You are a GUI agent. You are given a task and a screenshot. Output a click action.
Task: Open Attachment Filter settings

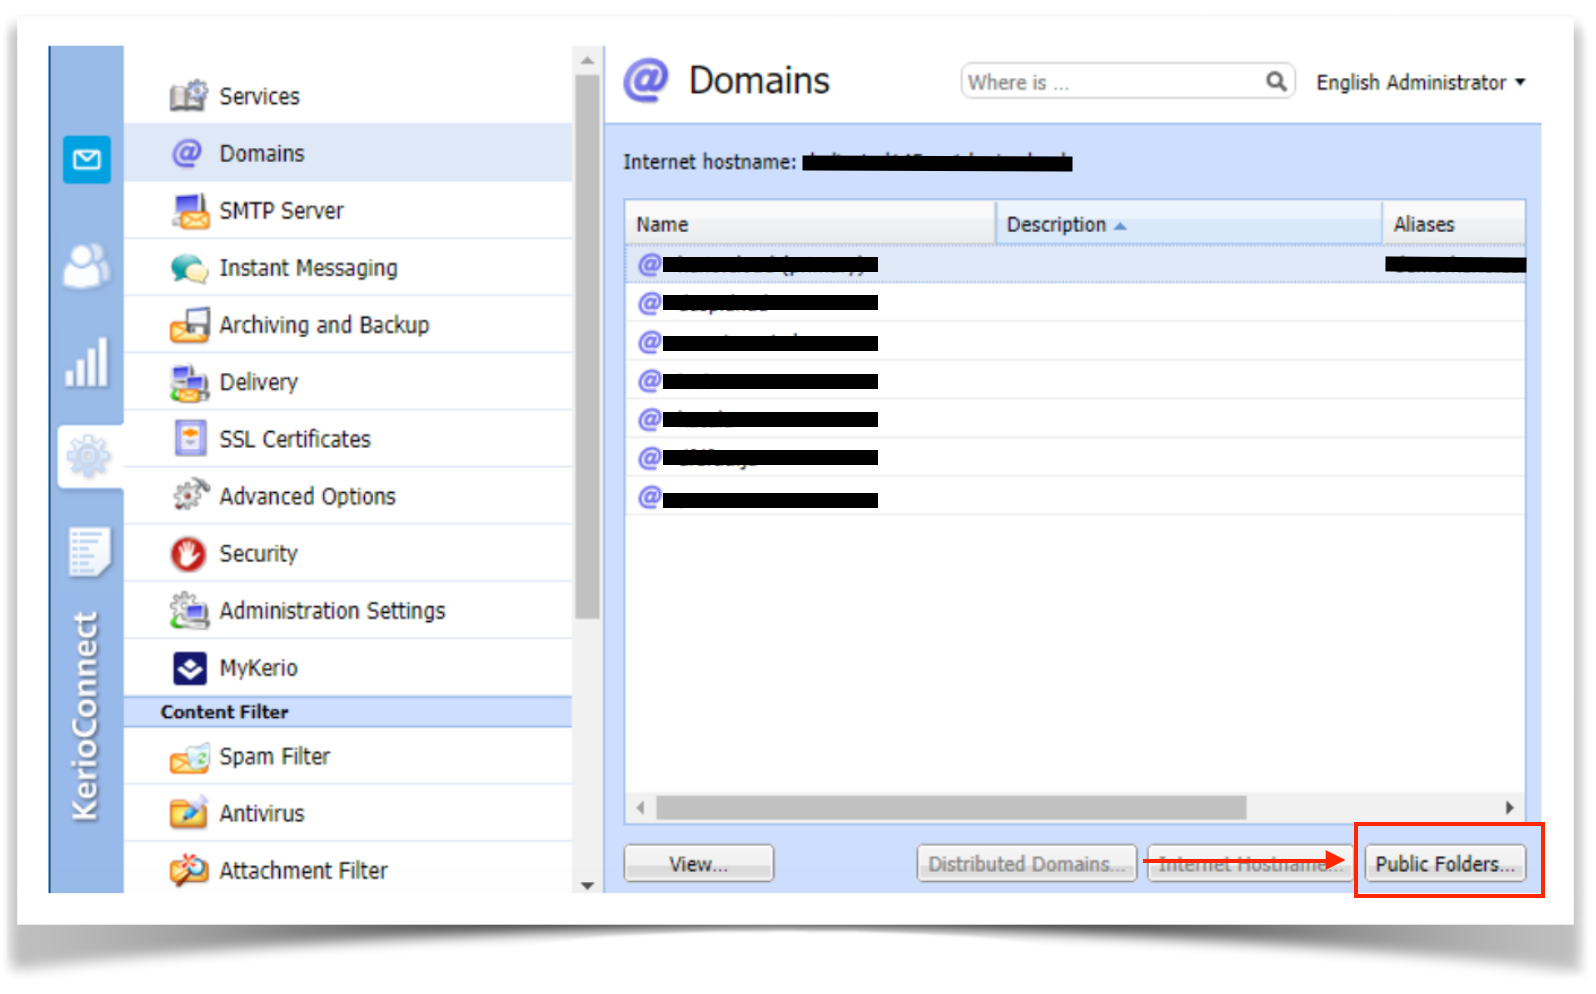point(348,869)
